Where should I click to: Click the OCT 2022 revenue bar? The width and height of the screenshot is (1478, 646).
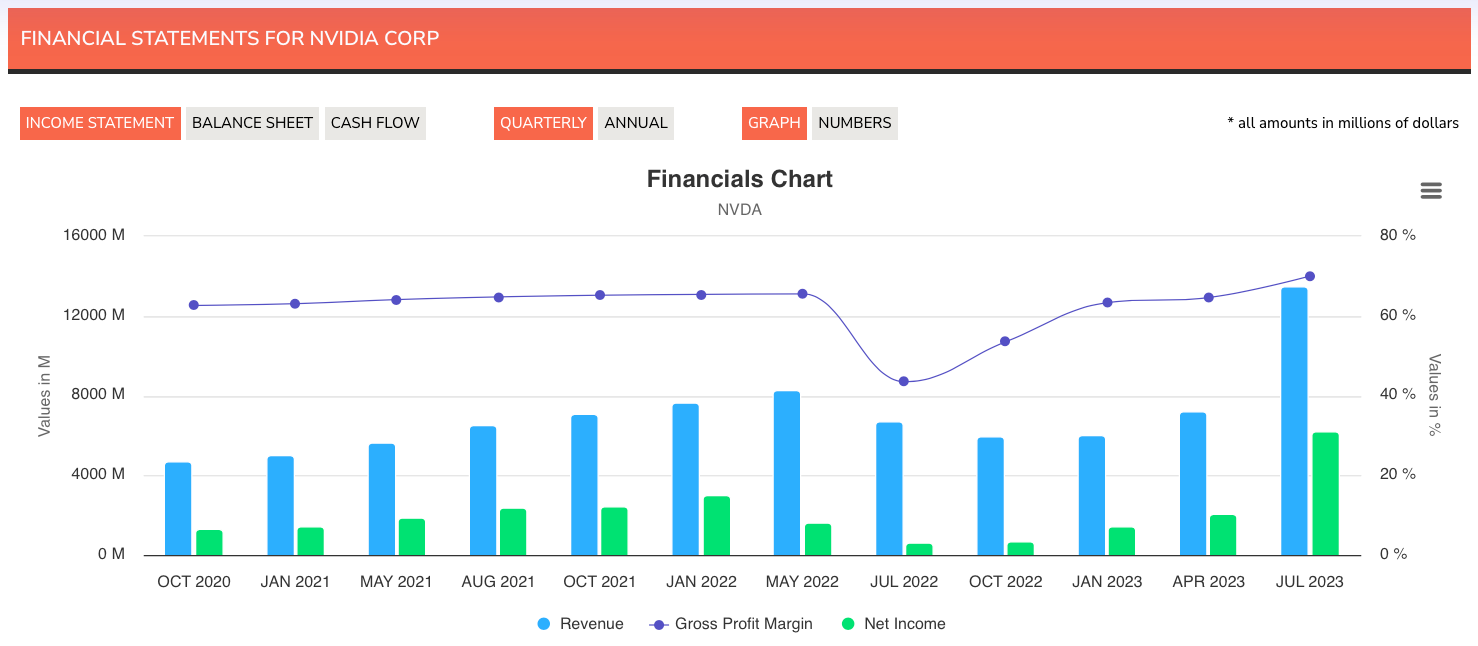click(990, 496)
